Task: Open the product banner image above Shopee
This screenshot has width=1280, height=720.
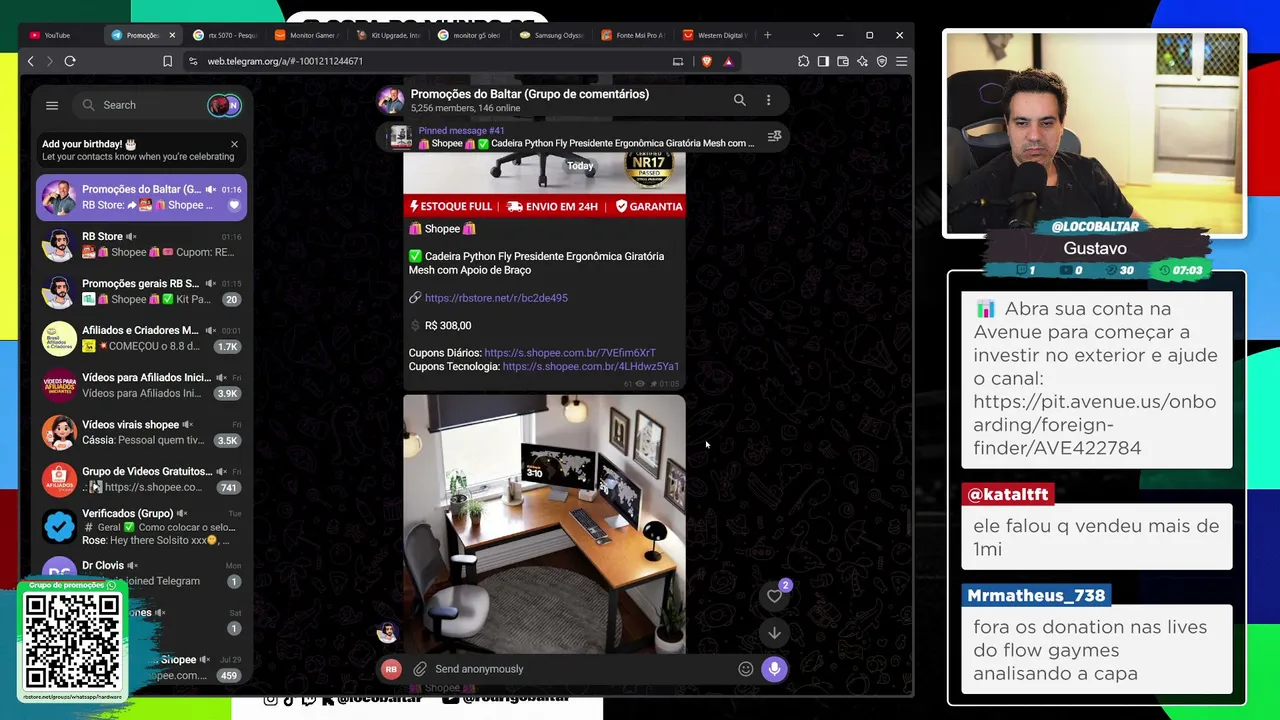Action: 544,185
